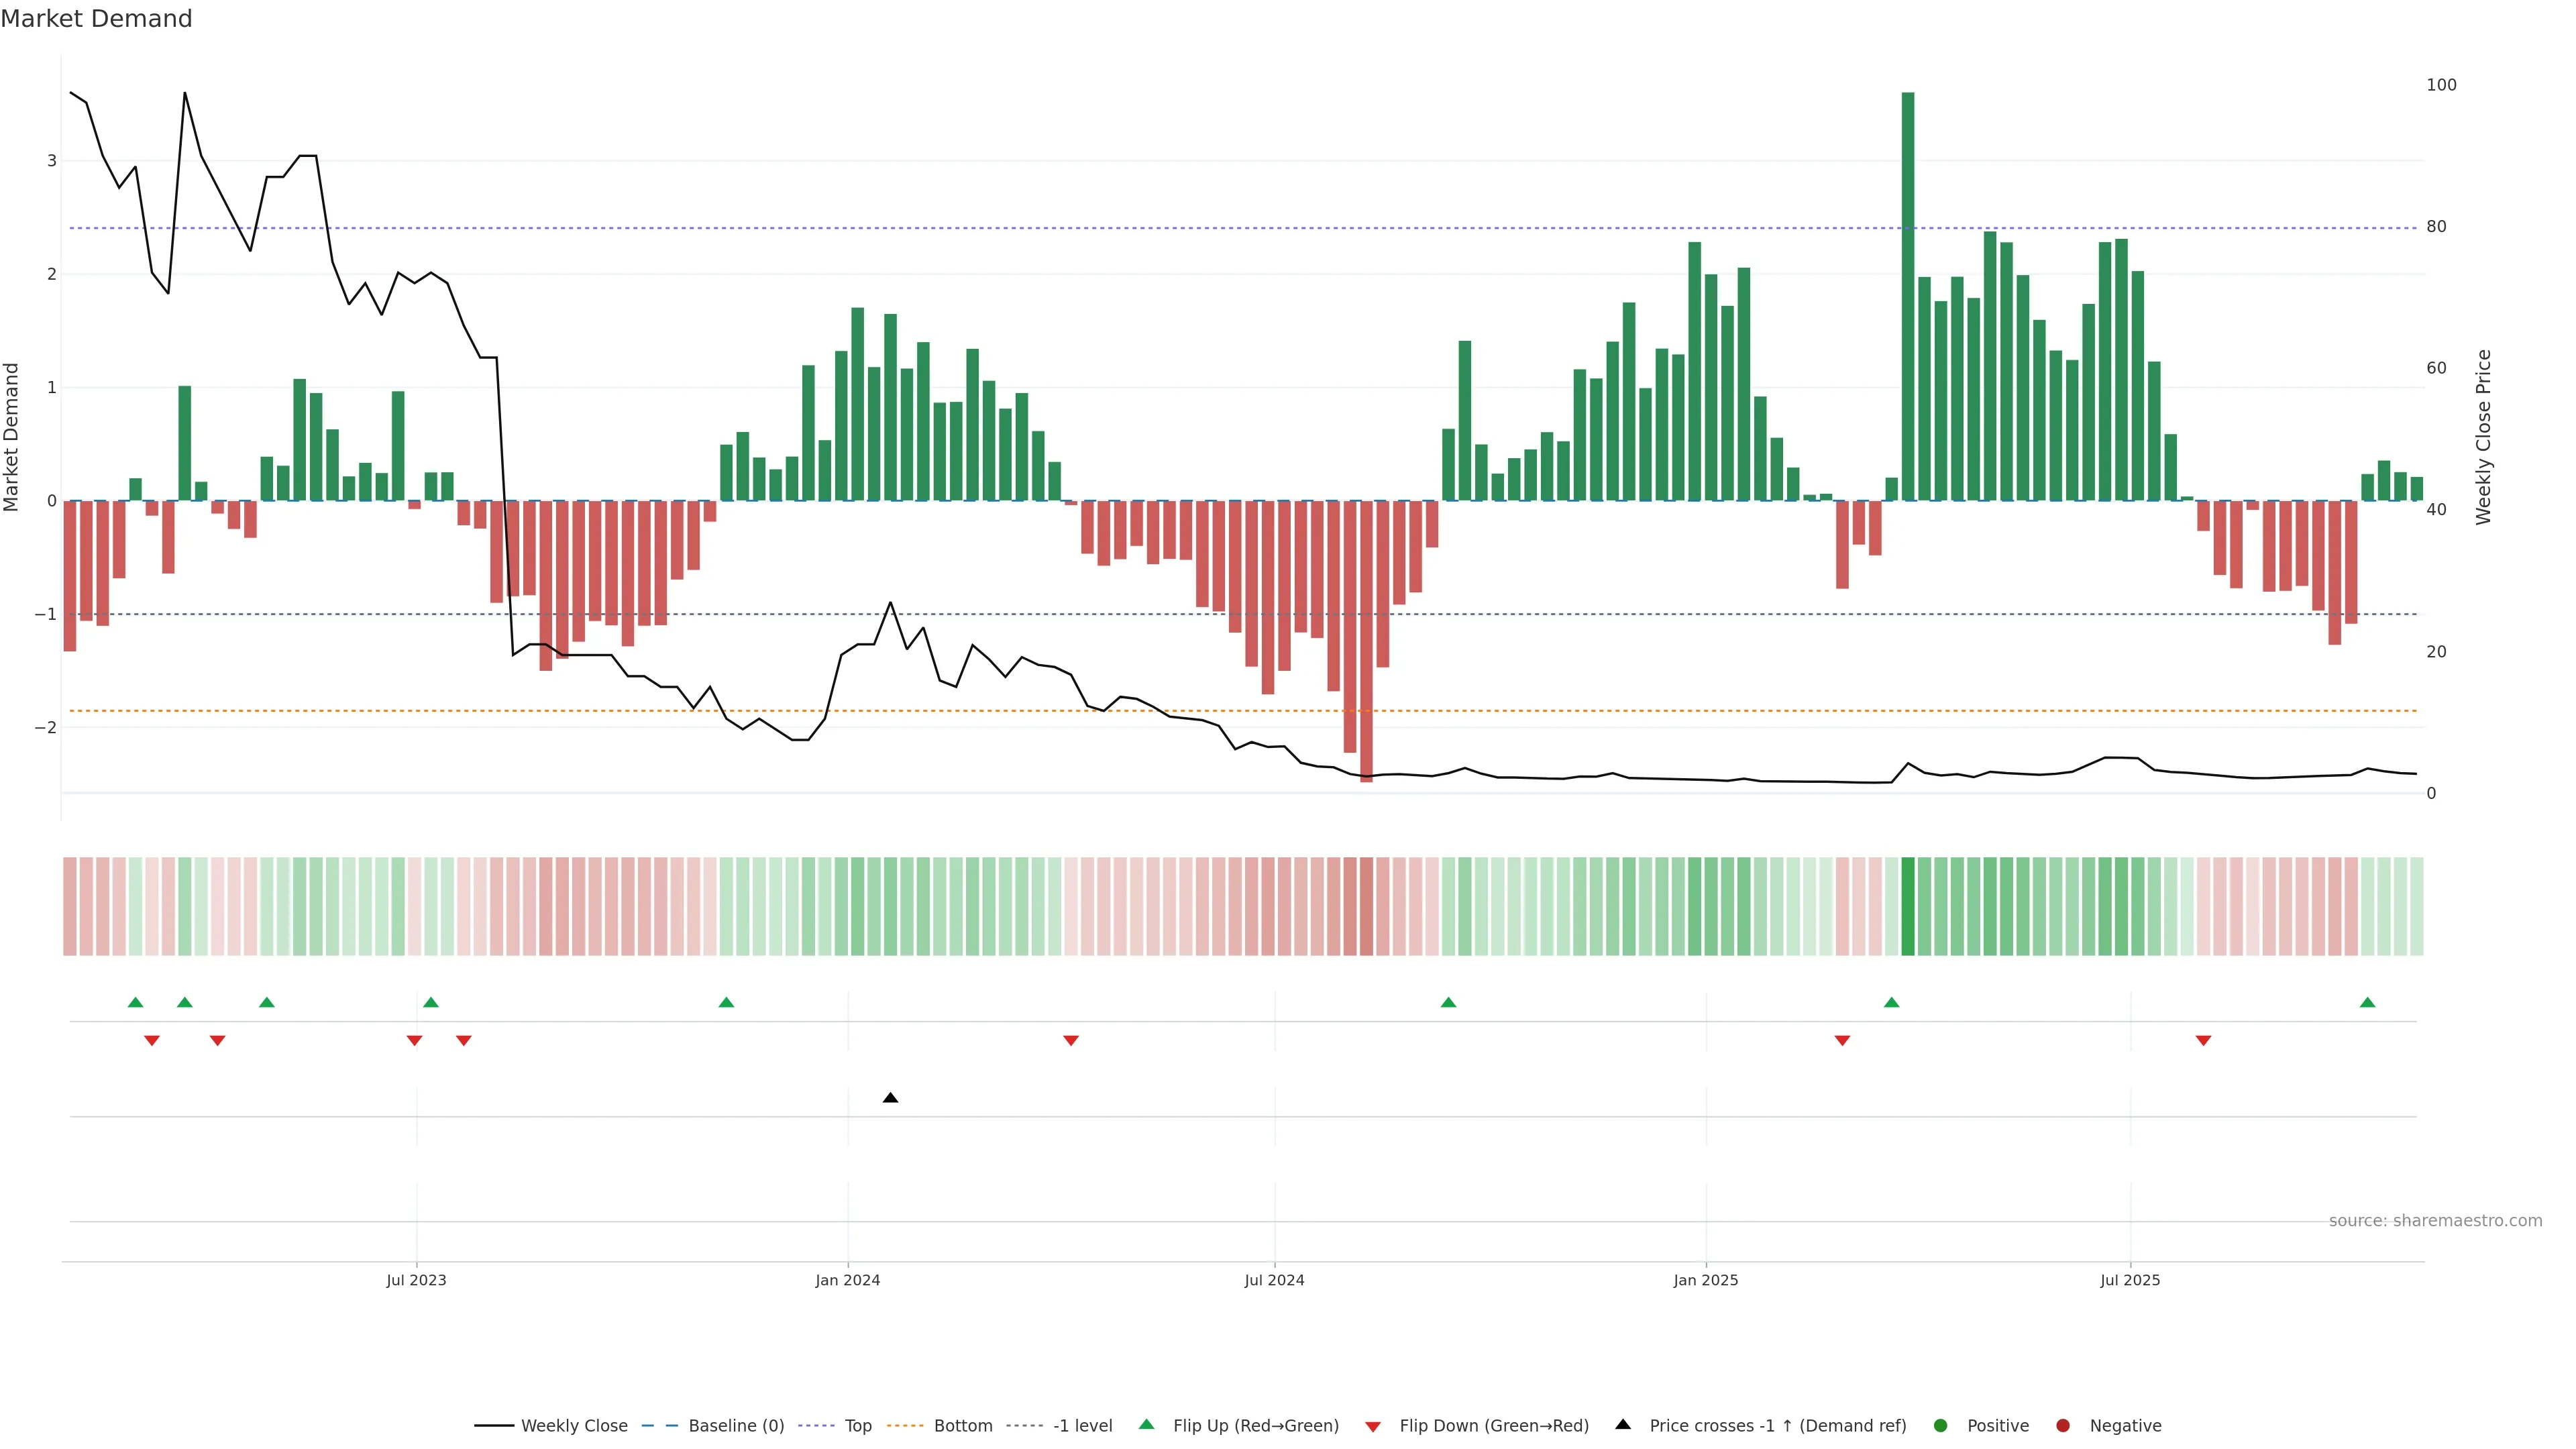
Task: Click the Jan 2025 axis label
Action: [1705, 1280]
